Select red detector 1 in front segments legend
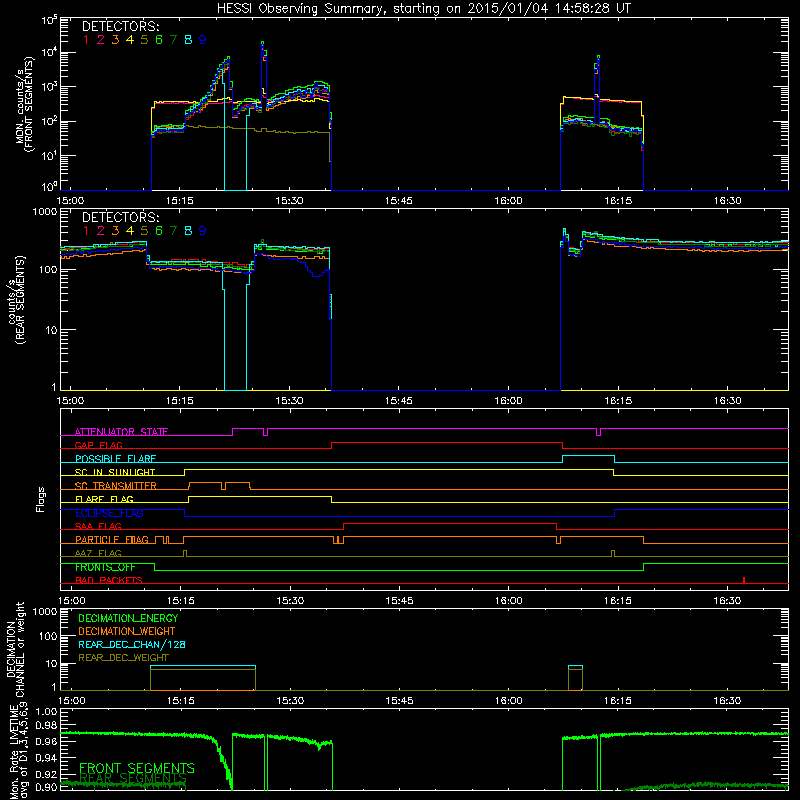 click(86, 40)
